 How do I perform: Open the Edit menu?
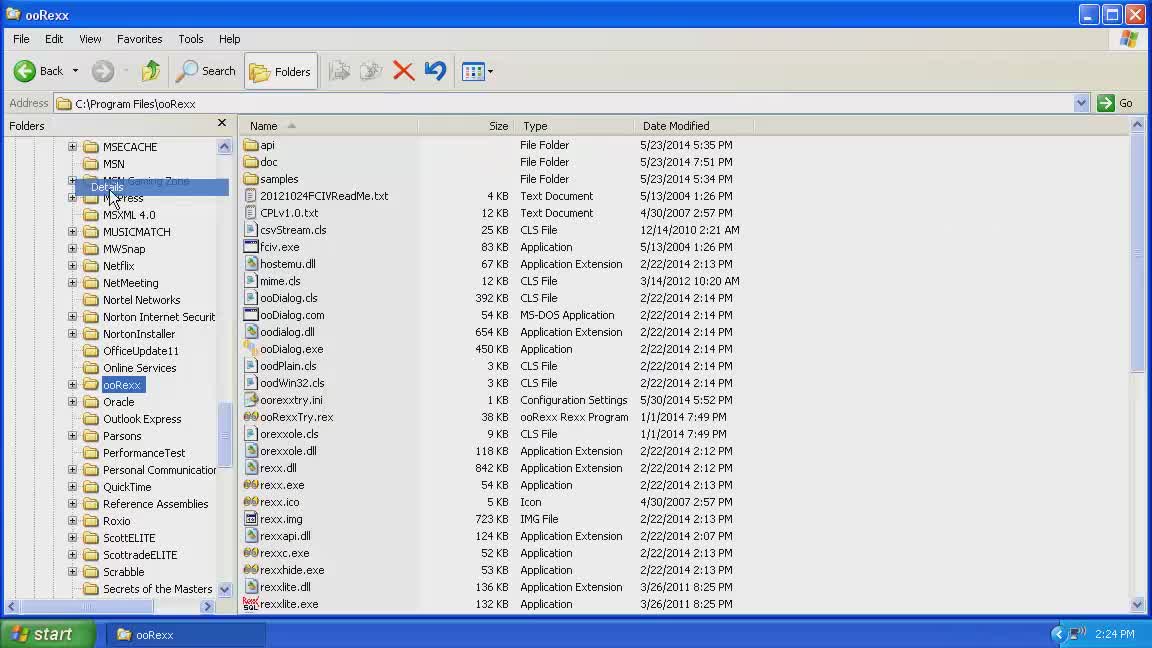point(54,39)
